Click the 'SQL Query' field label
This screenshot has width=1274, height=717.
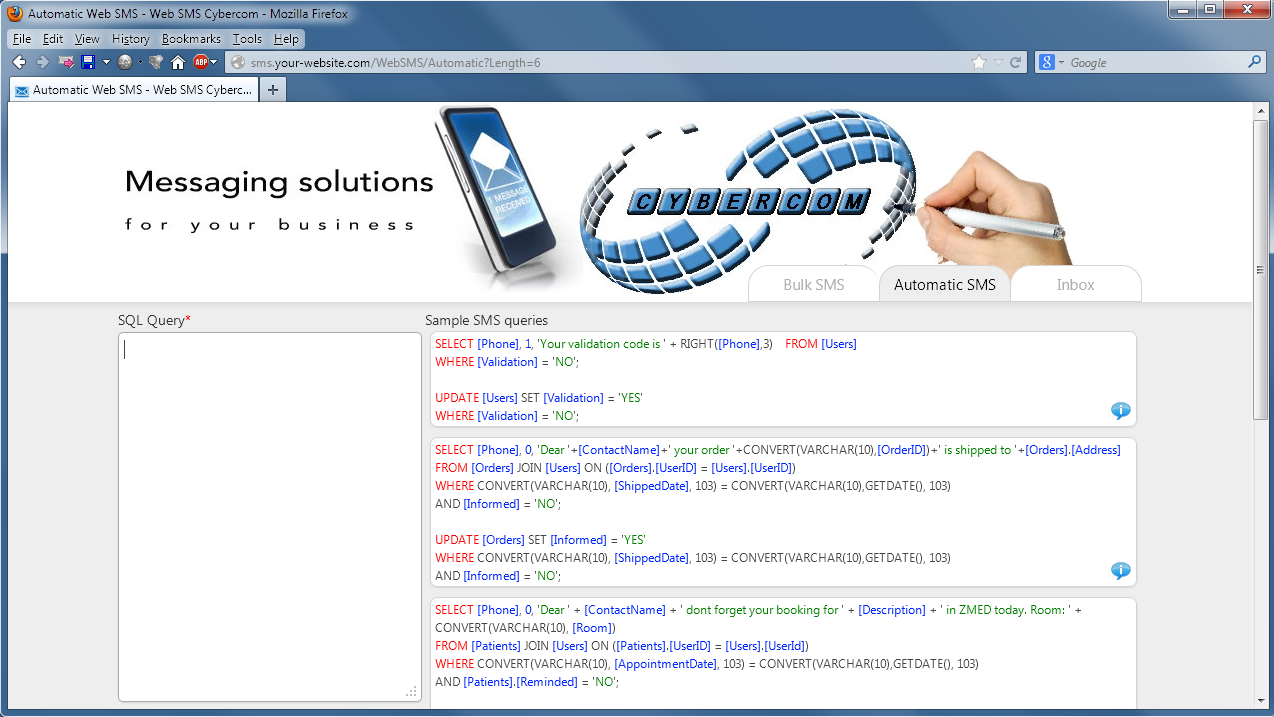(x=154, y=320)
